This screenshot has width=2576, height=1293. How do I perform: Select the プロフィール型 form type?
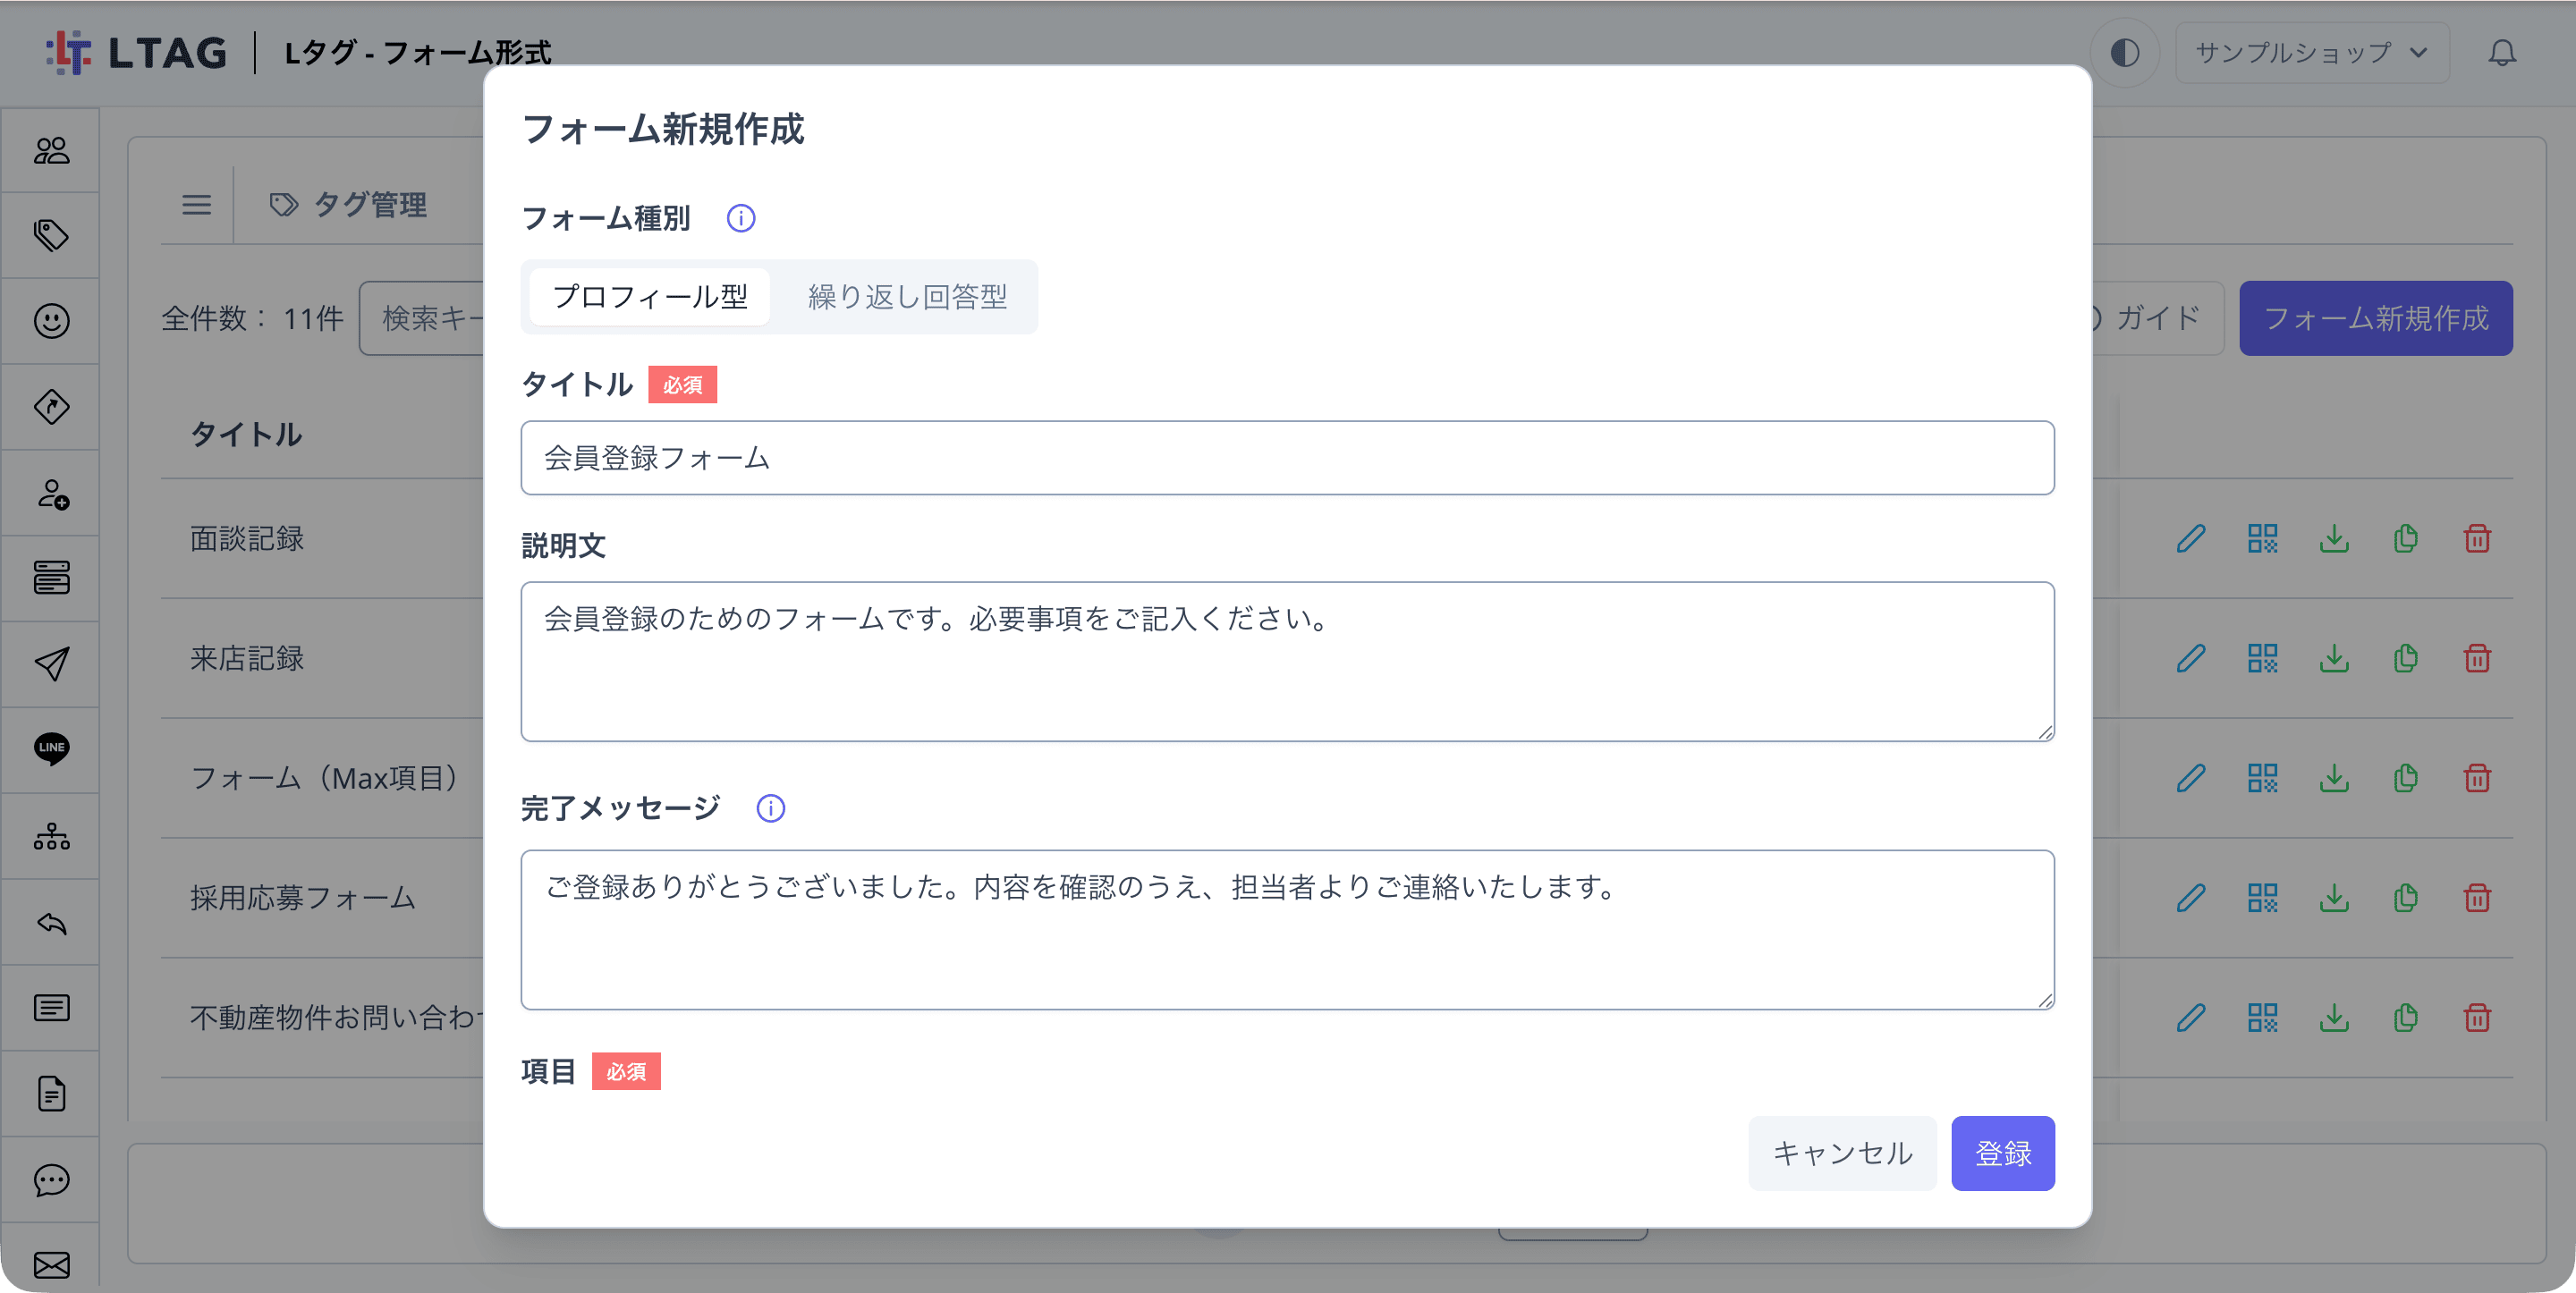650,297
